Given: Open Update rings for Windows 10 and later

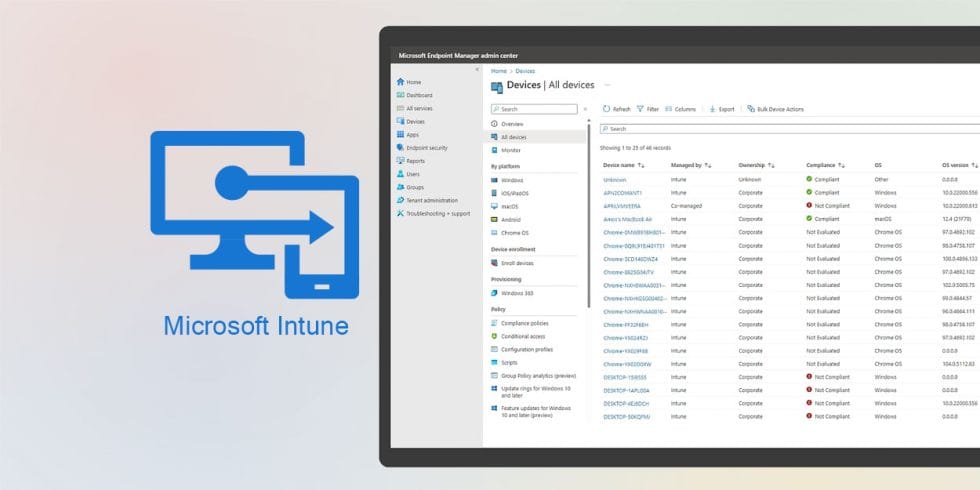Looking at the screenshot, I should pyautogui.click(x=531, y=392).
